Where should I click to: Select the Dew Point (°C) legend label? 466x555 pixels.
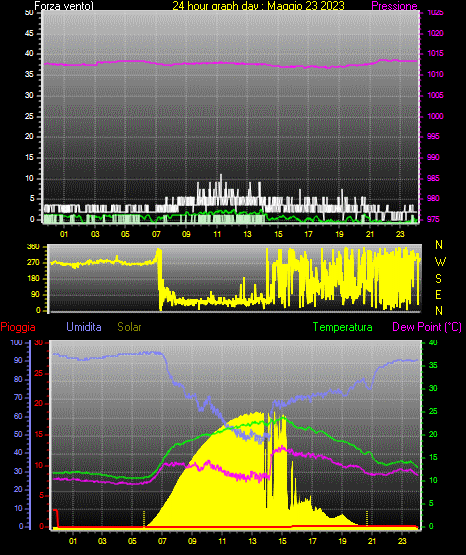427,327
